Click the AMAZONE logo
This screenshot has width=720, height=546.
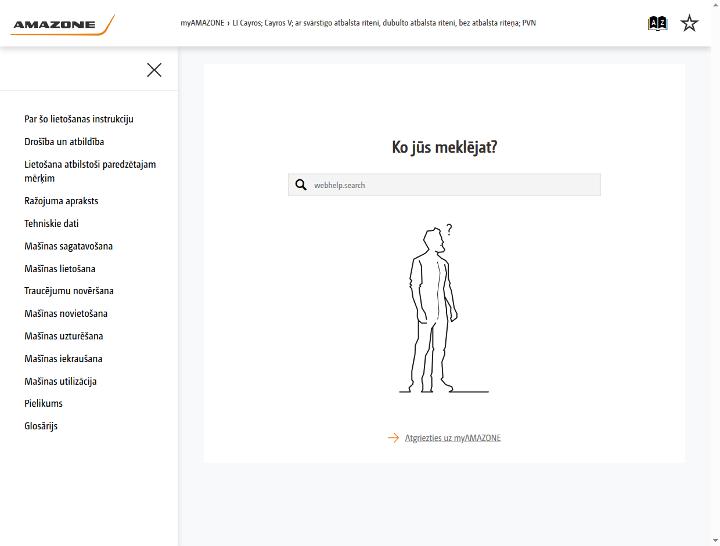pos(62,25)
